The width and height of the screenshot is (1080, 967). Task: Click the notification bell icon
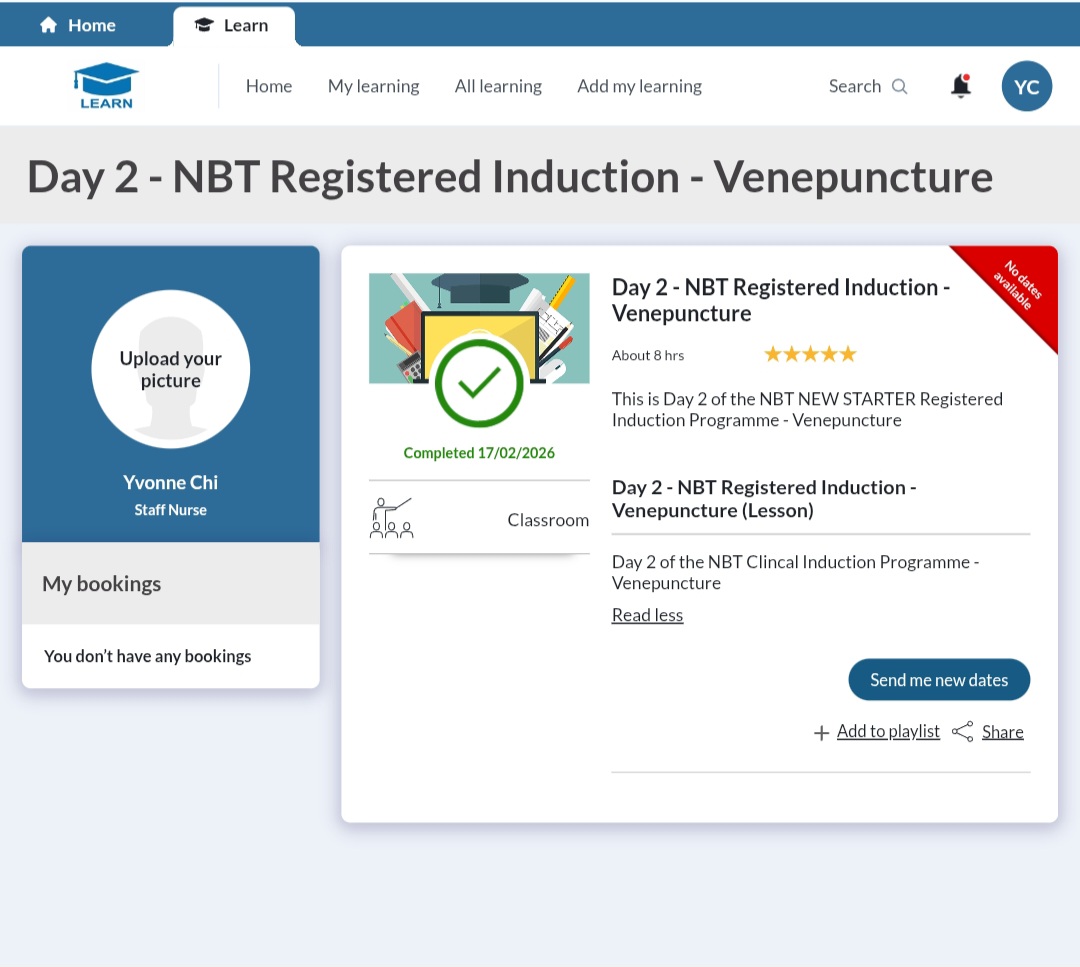pyautogui.click(x=960, y=86)
